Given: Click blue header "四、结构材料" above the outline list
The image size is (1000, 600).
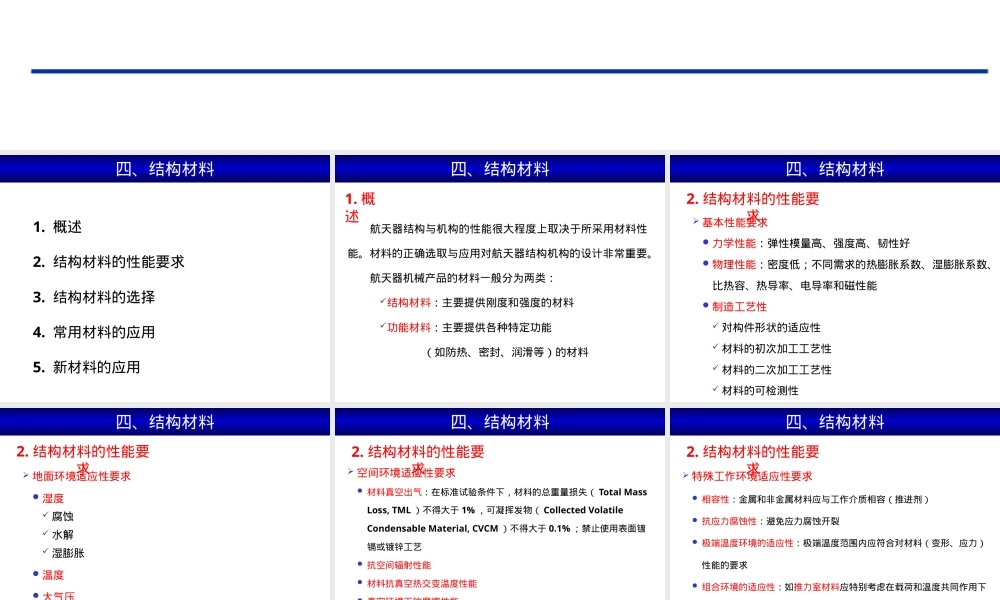Looking at the screenshot, I should point(165,169).
